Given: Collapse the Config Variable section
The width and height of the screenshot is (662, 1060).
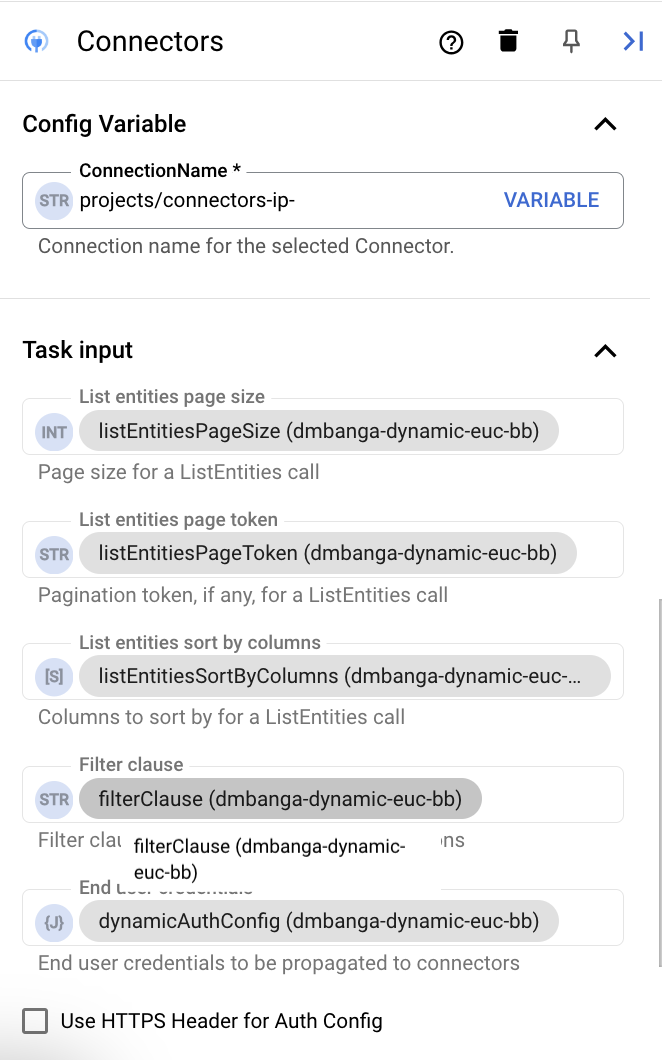Looking at the screenshot, I should pyautogui.click(x=605, y=124).
